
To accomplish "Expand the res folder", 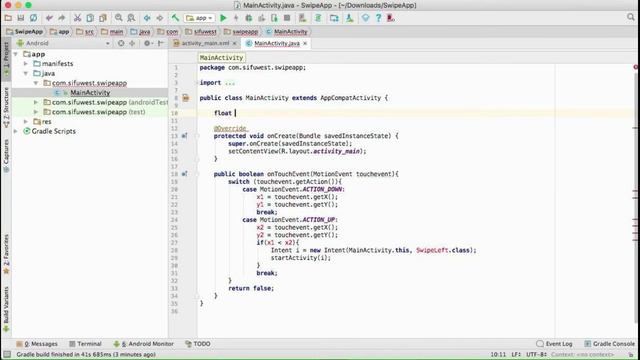I will 26,121.
